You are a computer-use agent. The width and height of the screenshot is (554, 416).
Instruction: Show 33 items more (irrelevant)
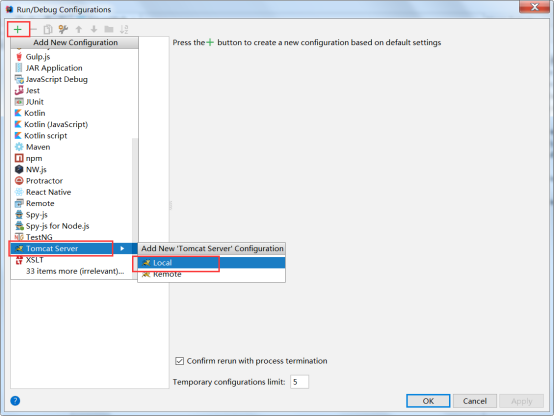75,271
